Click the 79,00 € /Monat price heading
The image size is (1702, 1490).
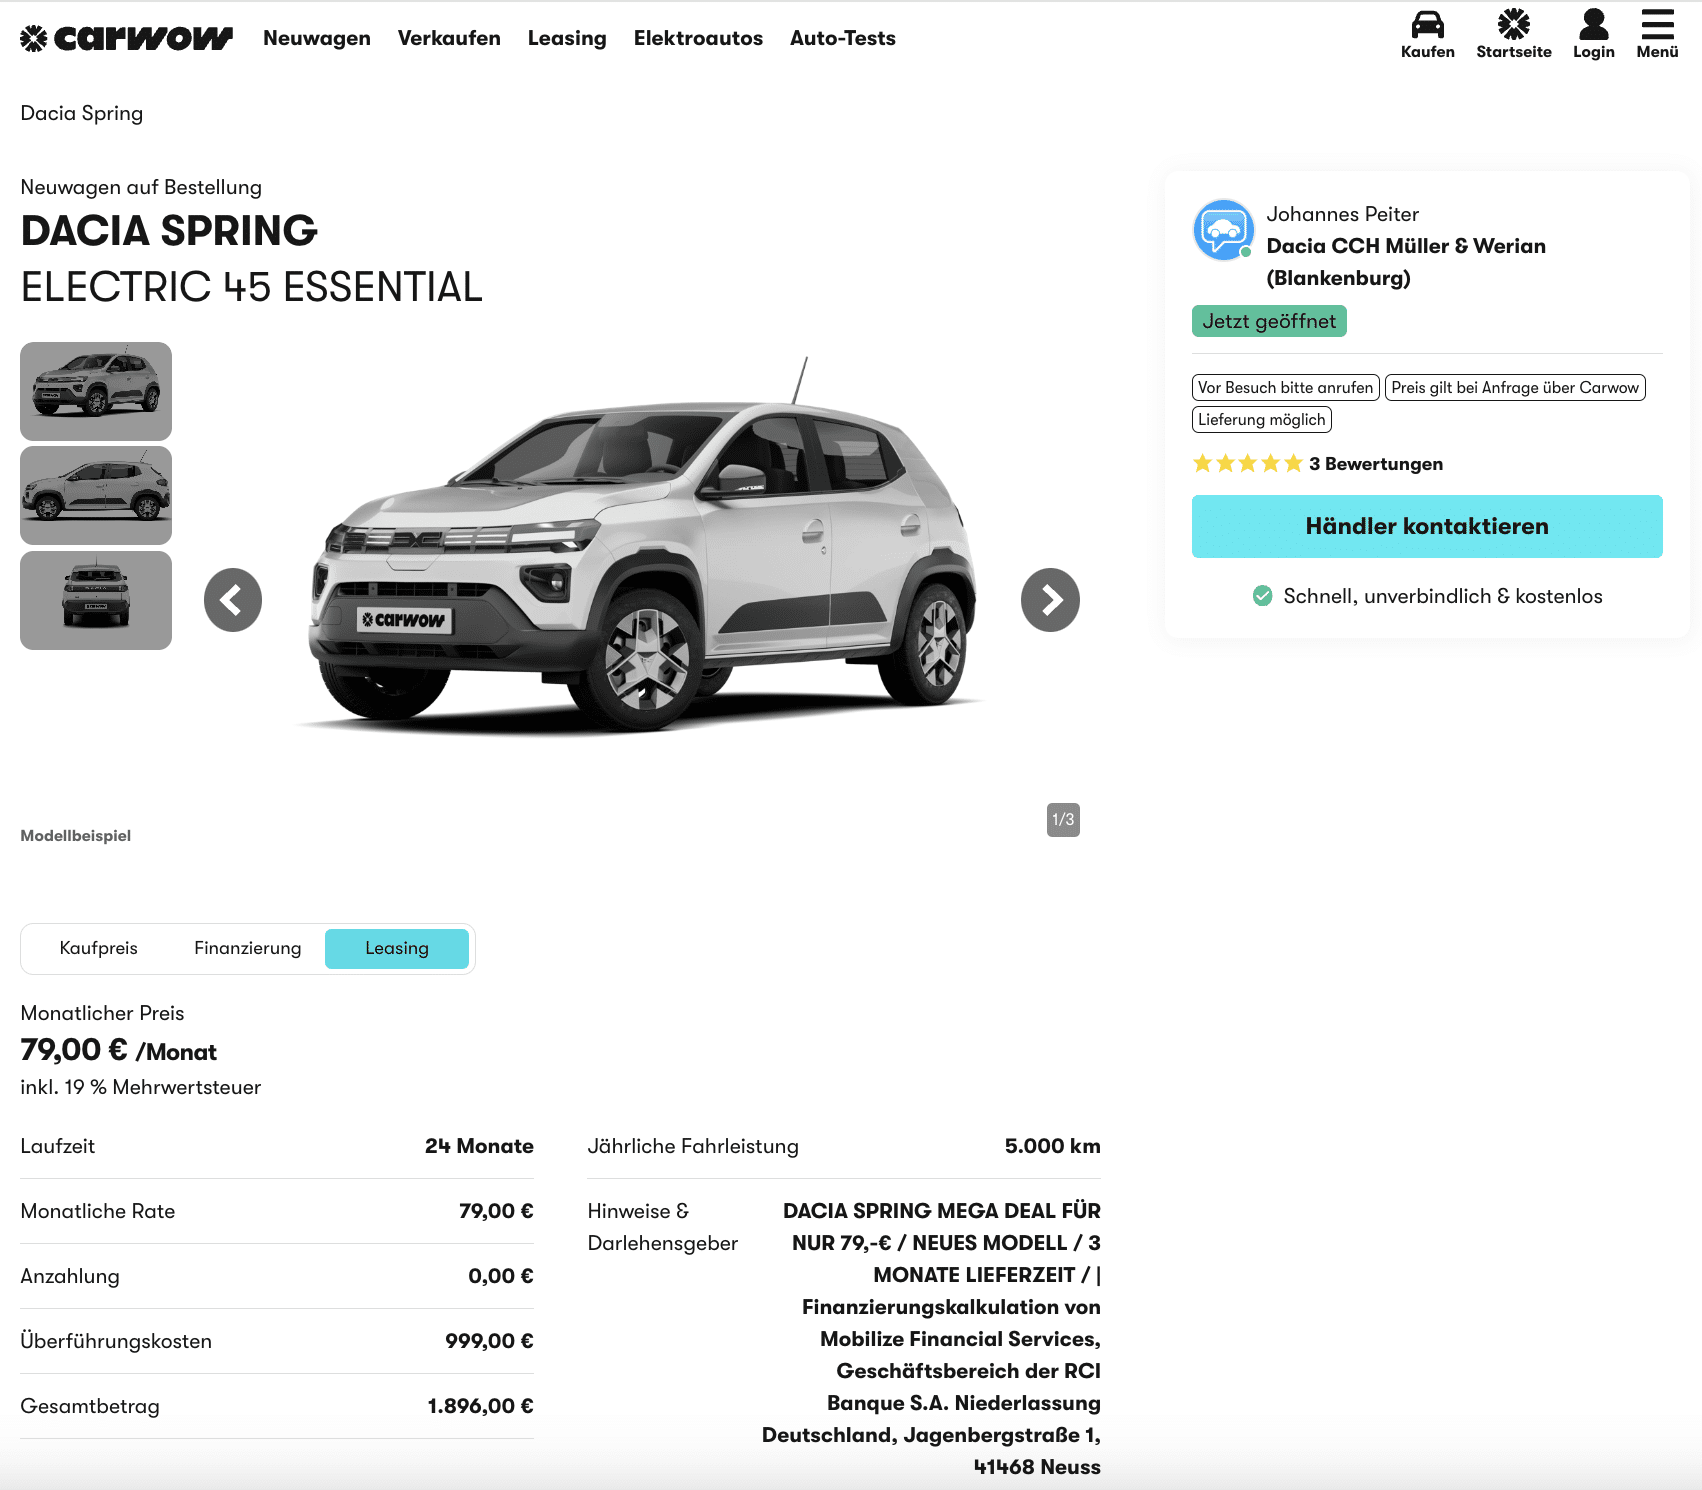118,1050
